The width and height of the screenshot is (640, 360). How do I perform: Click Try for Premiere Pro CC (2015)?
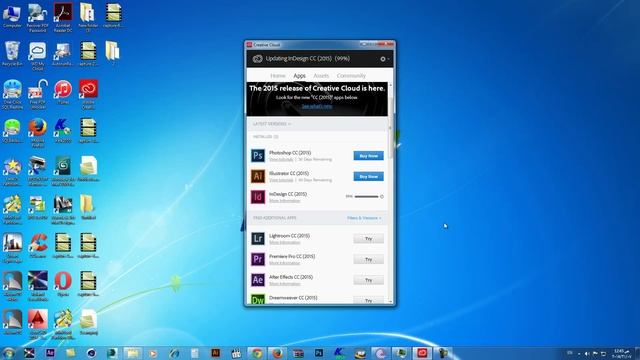tap(368, 260)
